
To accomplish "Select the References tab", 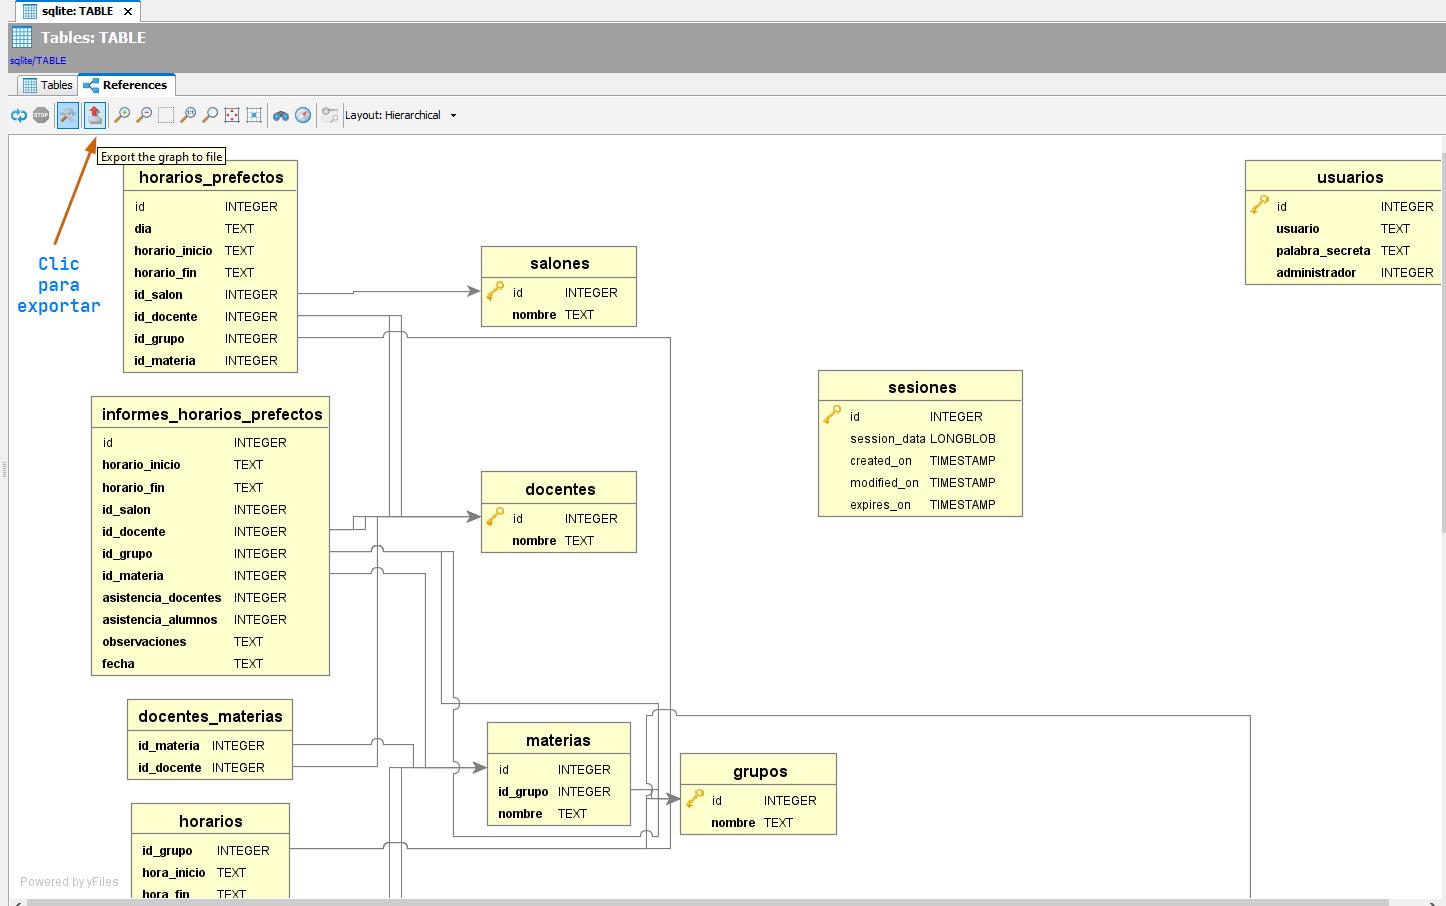I will click(126, 85).
